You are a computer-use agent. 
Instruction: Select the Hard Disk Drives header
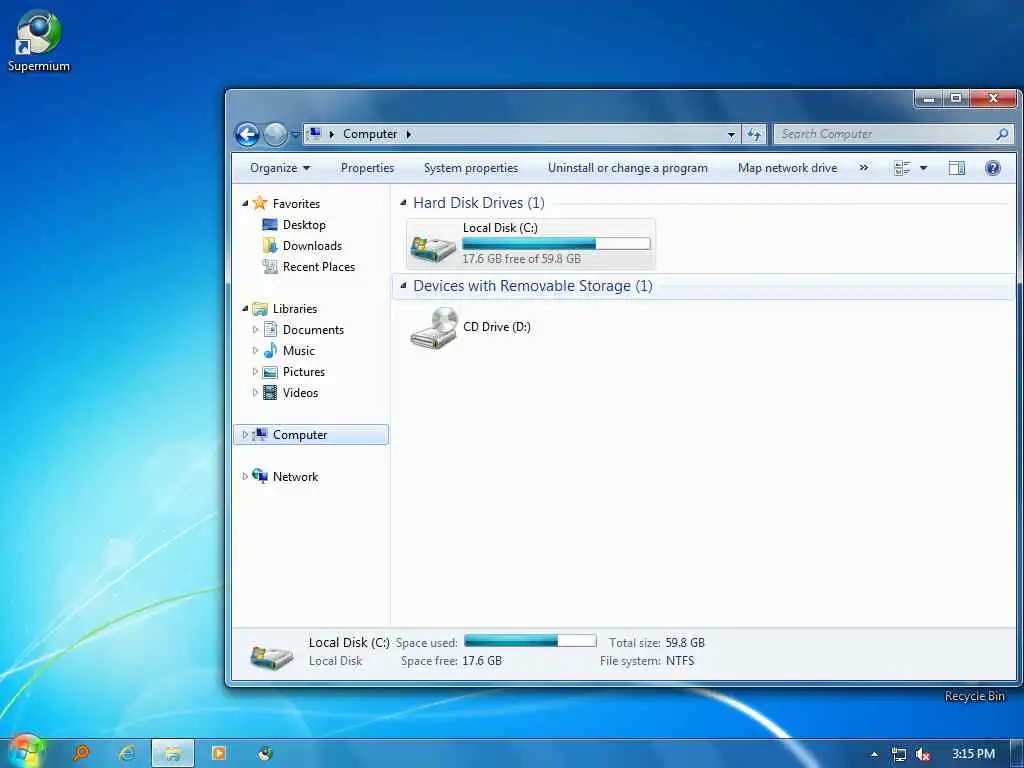click(479, 202)
